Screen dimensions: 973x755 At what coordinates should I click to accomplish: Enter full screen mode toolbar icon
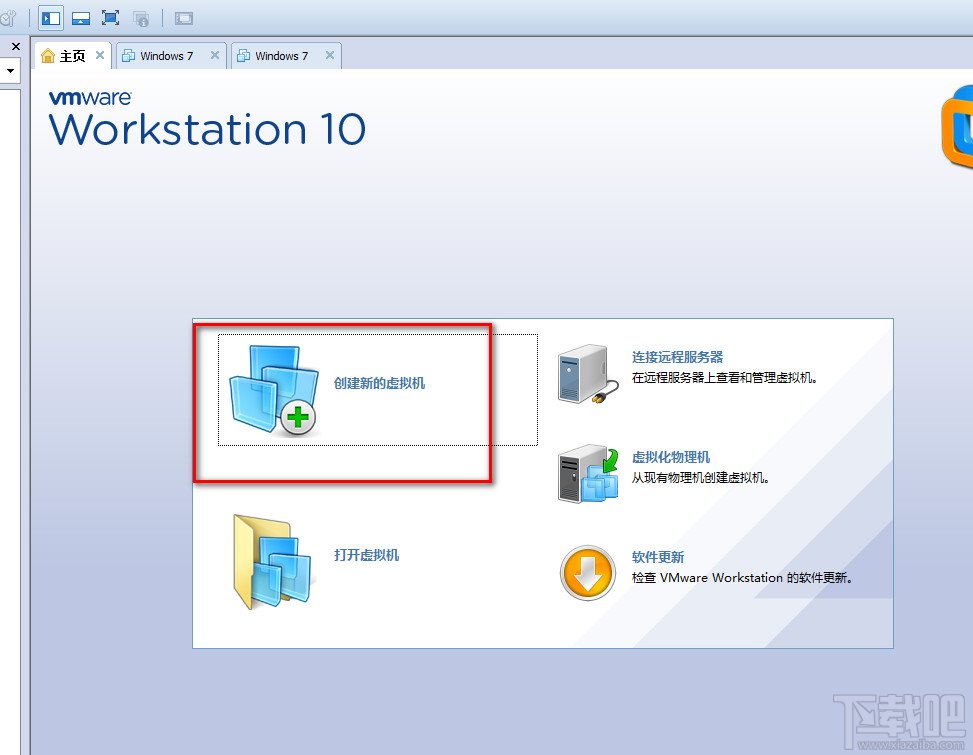click(x=110, y=17)
